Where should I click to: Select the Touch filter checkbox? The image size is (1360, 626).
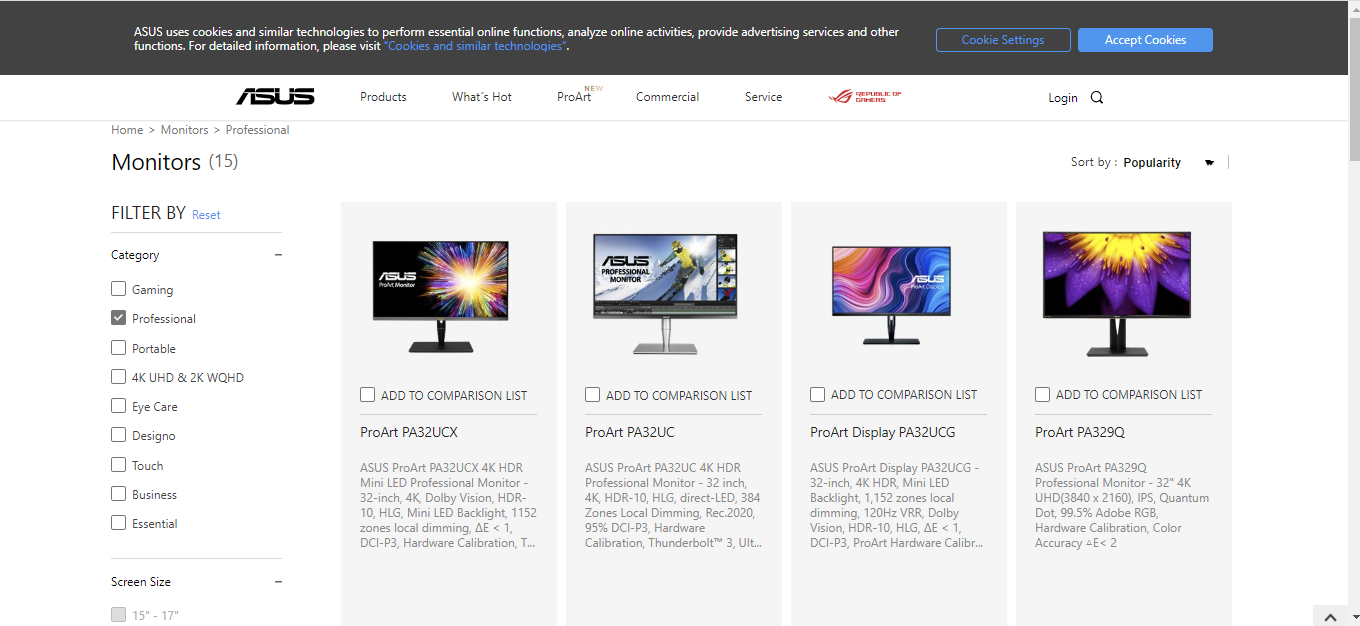(119, 465)
